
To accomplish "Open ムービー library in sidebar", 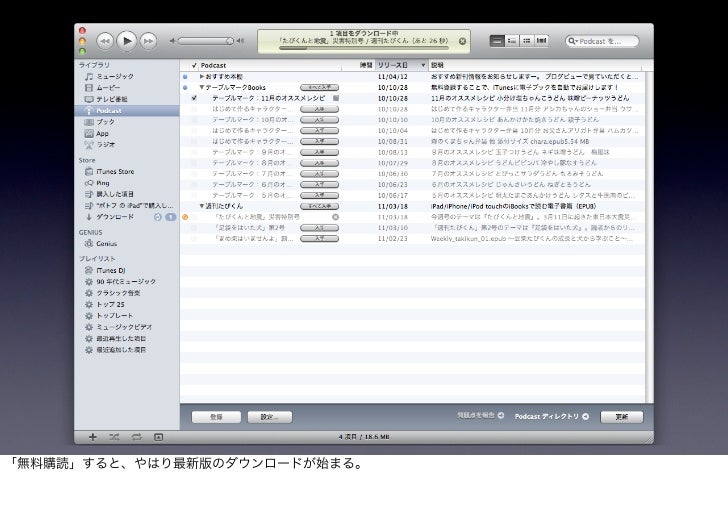I will 103,88.
